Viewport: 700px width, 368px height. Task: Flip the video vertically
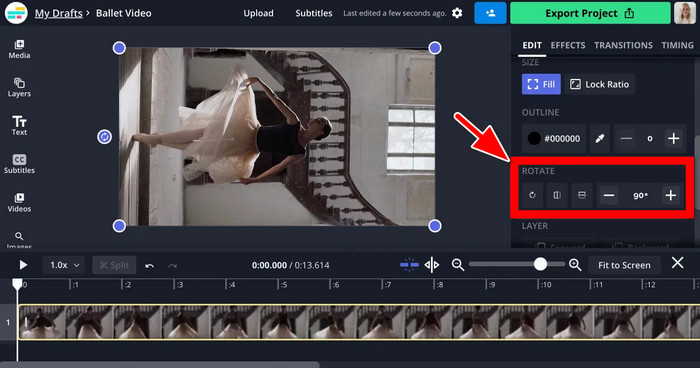tap(582, 195)
